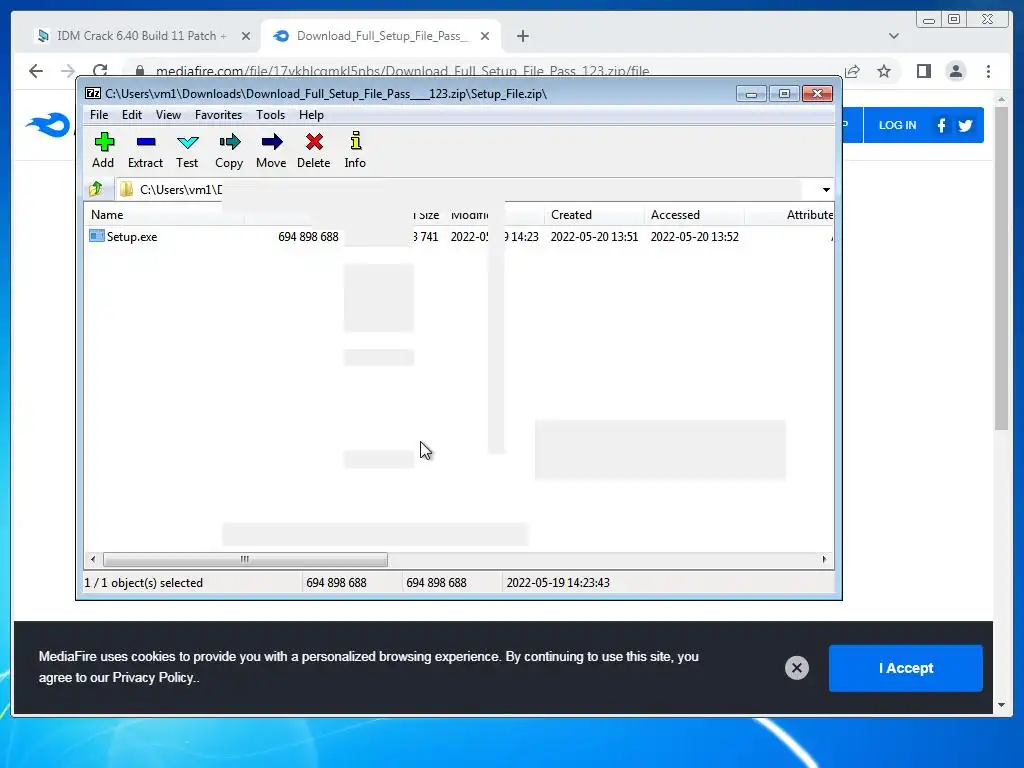Dismiss the cookie banner with the X icon
The height and width of the screenshot is (768, 1024).
click(x=797, y=667)
